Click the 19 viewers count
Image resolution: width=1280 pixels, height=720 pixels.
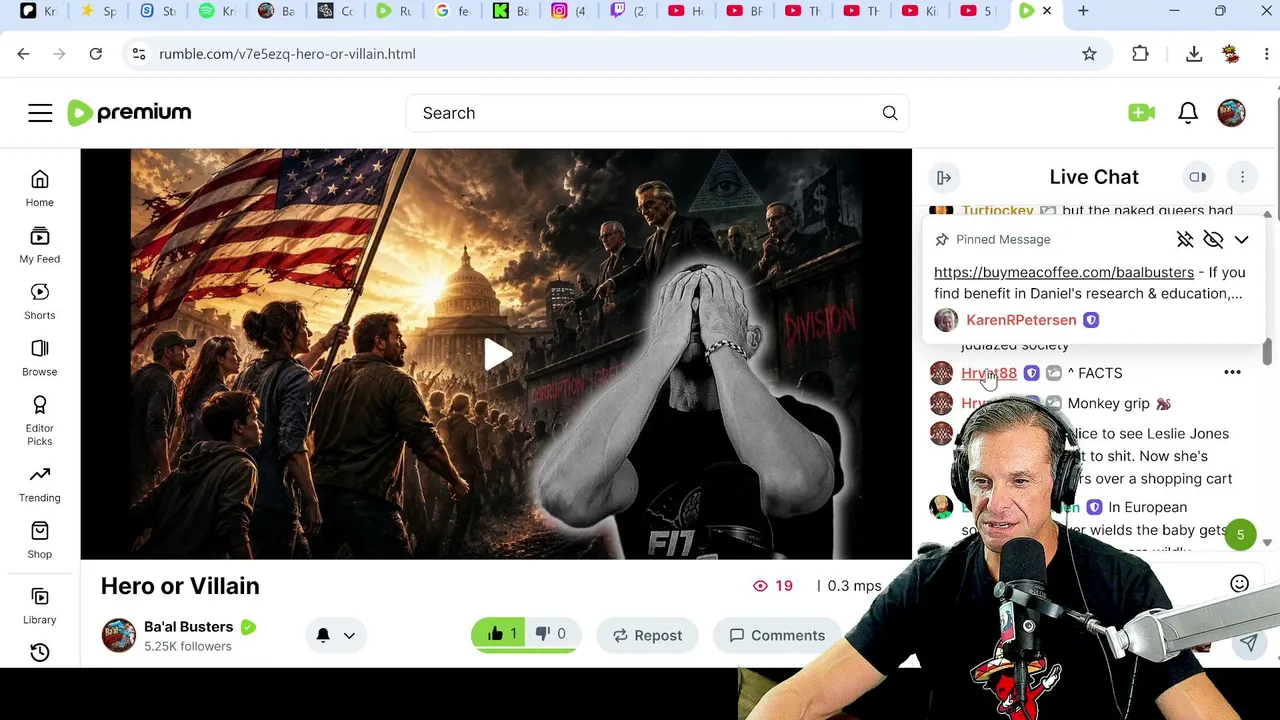tap(773, 586)
